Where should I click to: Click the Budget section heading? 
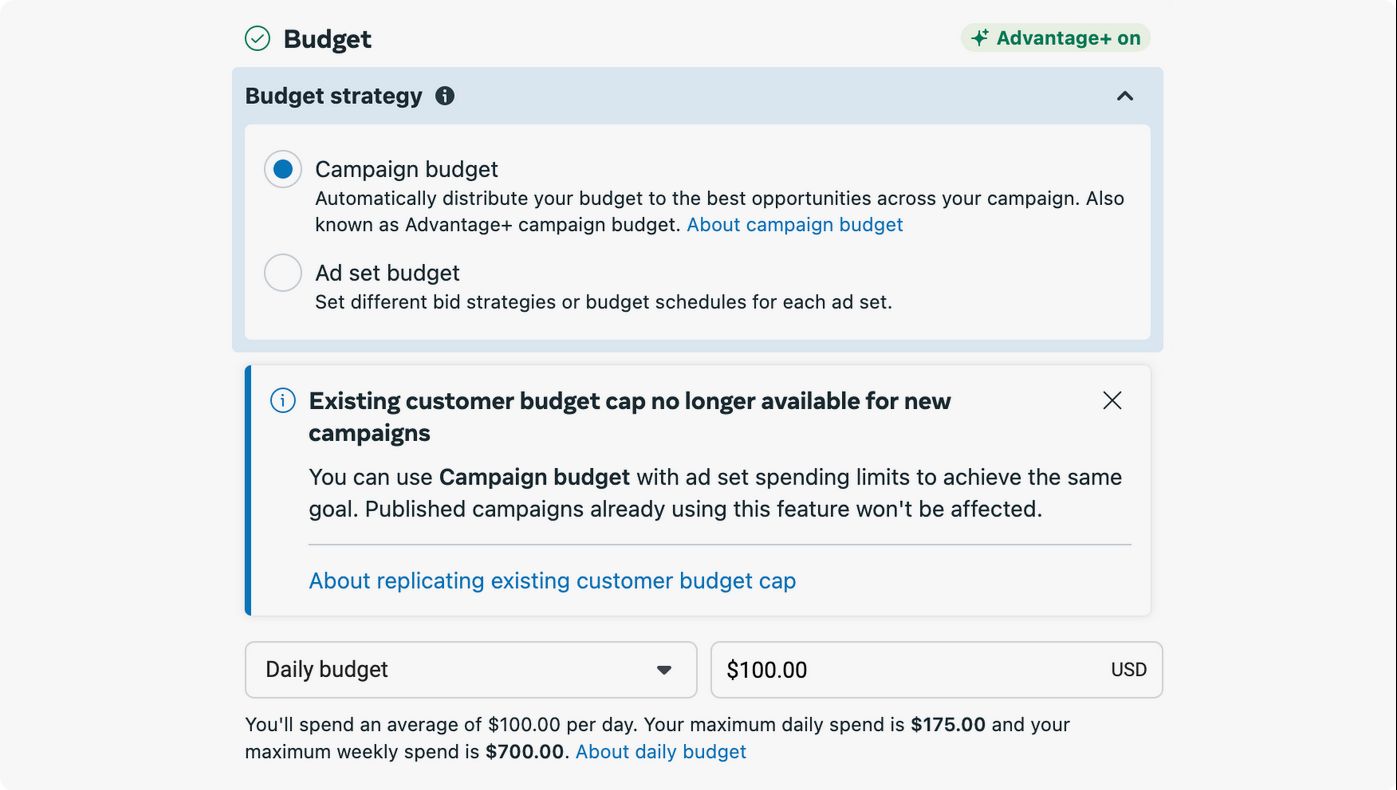click(x=327, y=39)
